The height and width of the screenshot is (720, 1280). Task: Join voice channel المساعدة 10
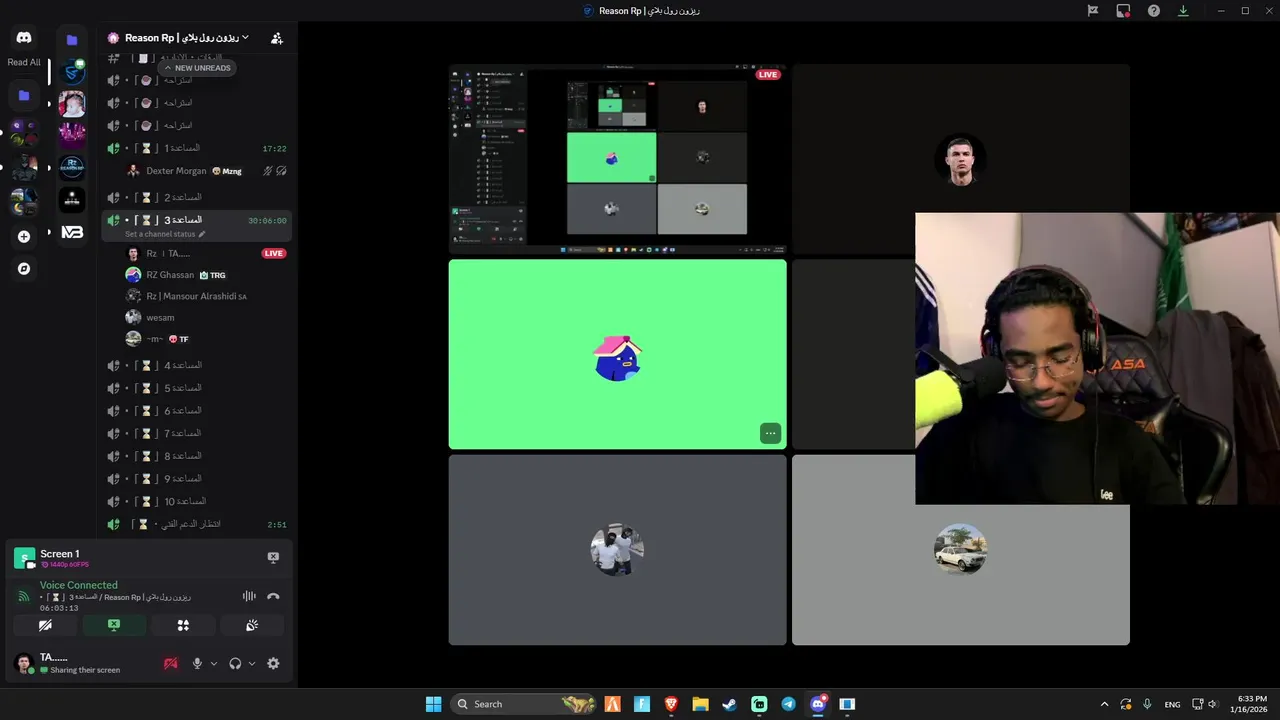197,501
